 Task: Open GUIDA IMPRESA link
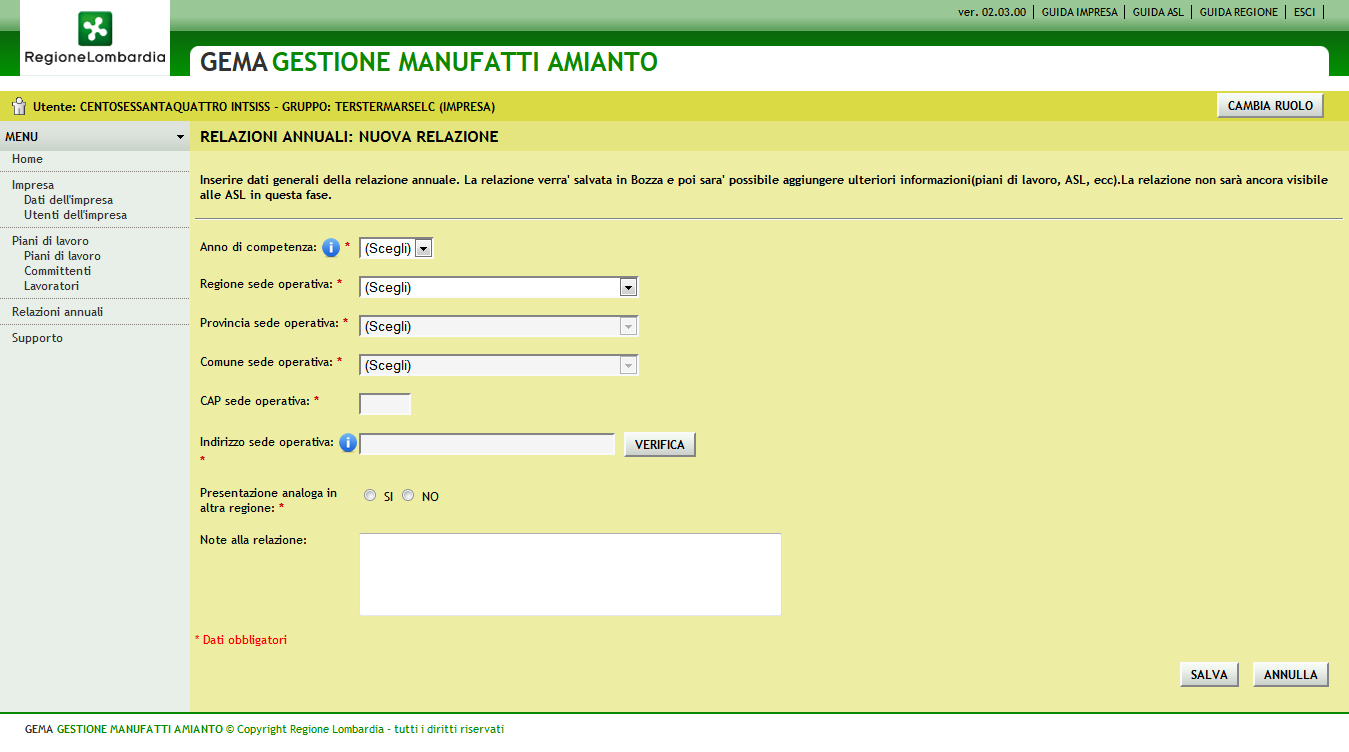pos(1079,12)
